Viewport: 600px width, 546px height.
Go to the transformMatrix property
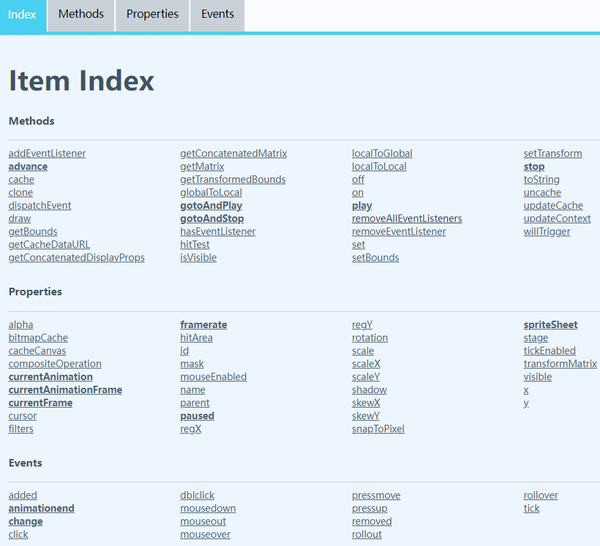point(560,364)
